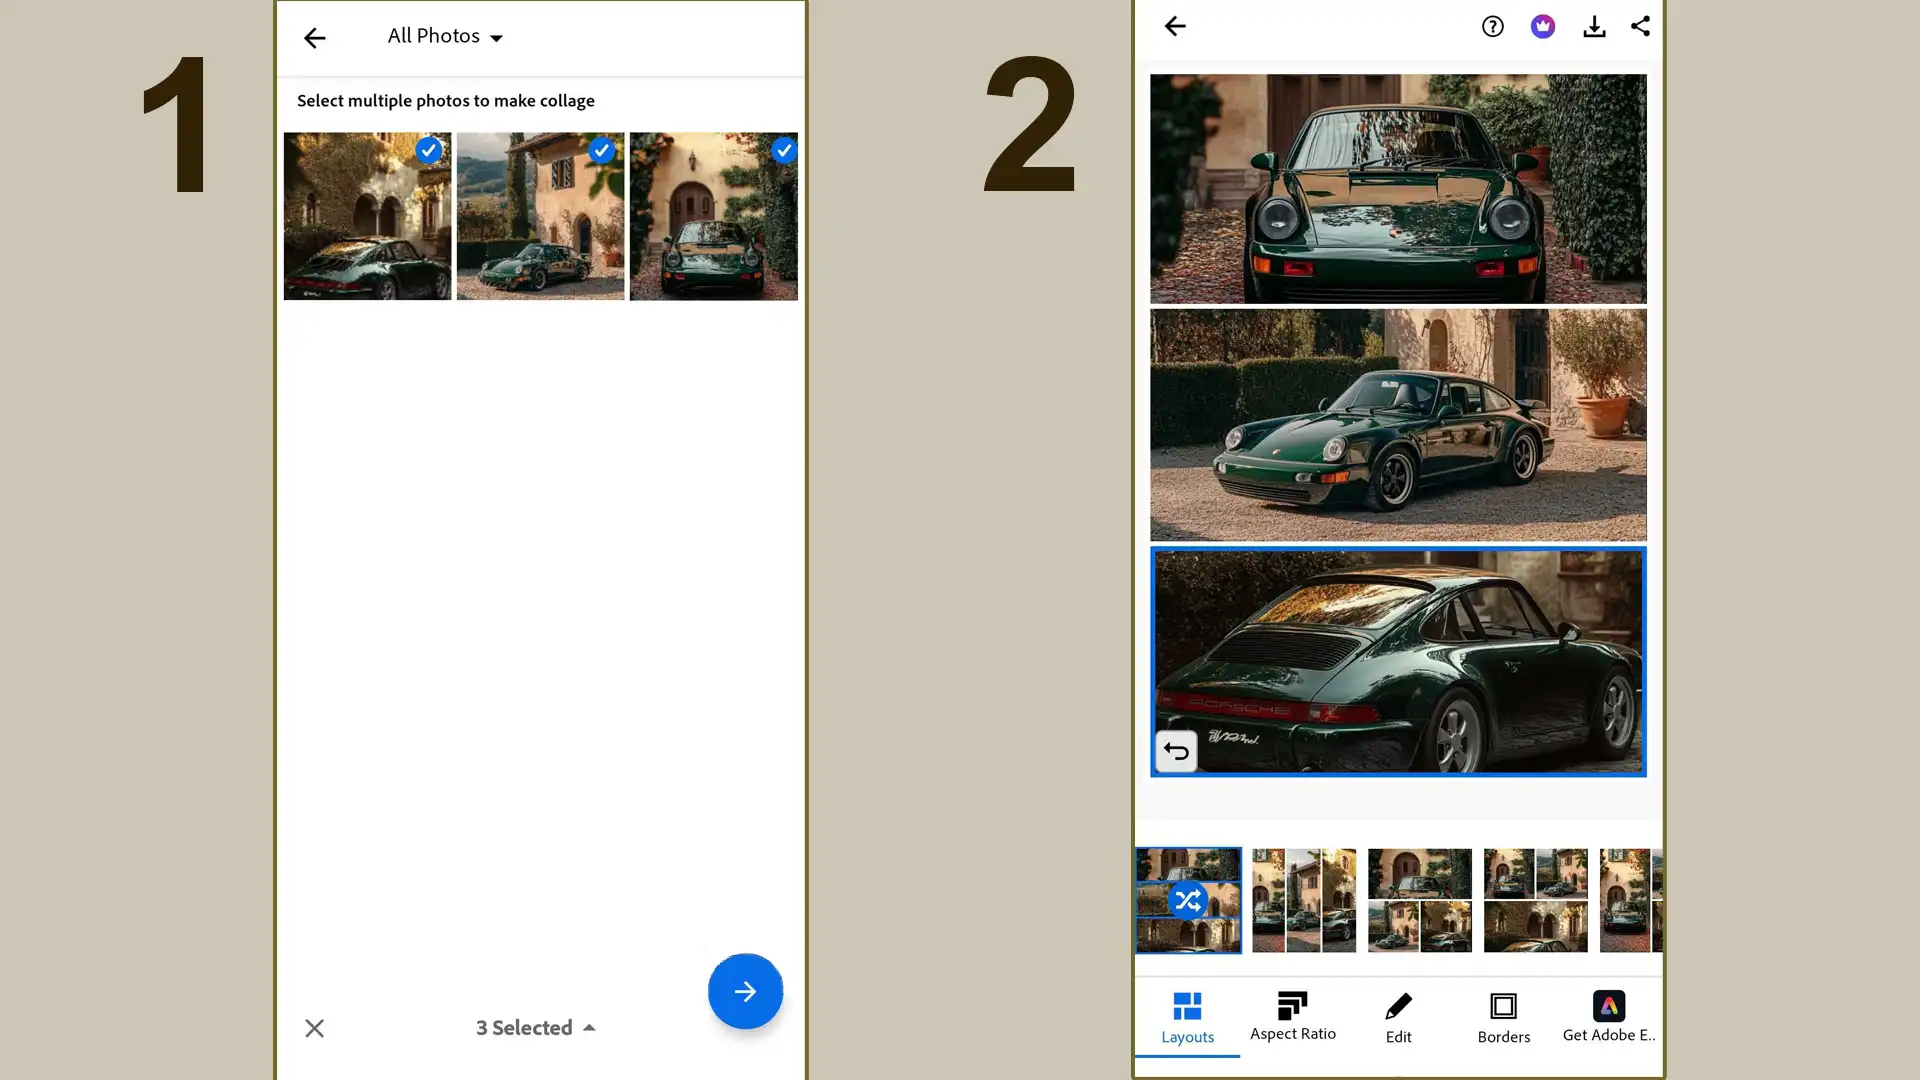Open the Edit tab with pencil
1920x1080 pixels.
[x=1398, y=1018]
